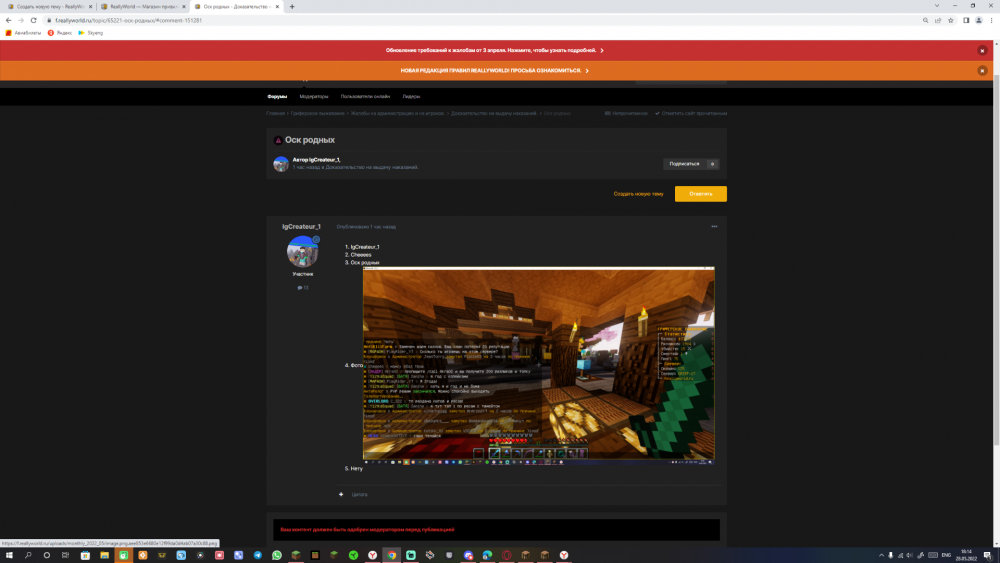Image resolution: width=1000 pixels, height=563 pixels.
Task: Open the Chrome profile avatar icon
Action: [x=979, y=20]
